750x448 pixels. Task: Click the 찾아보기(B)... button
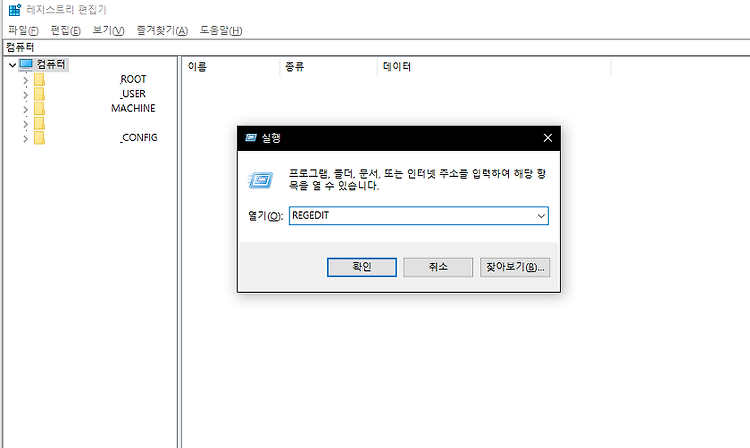coord(515,267)
